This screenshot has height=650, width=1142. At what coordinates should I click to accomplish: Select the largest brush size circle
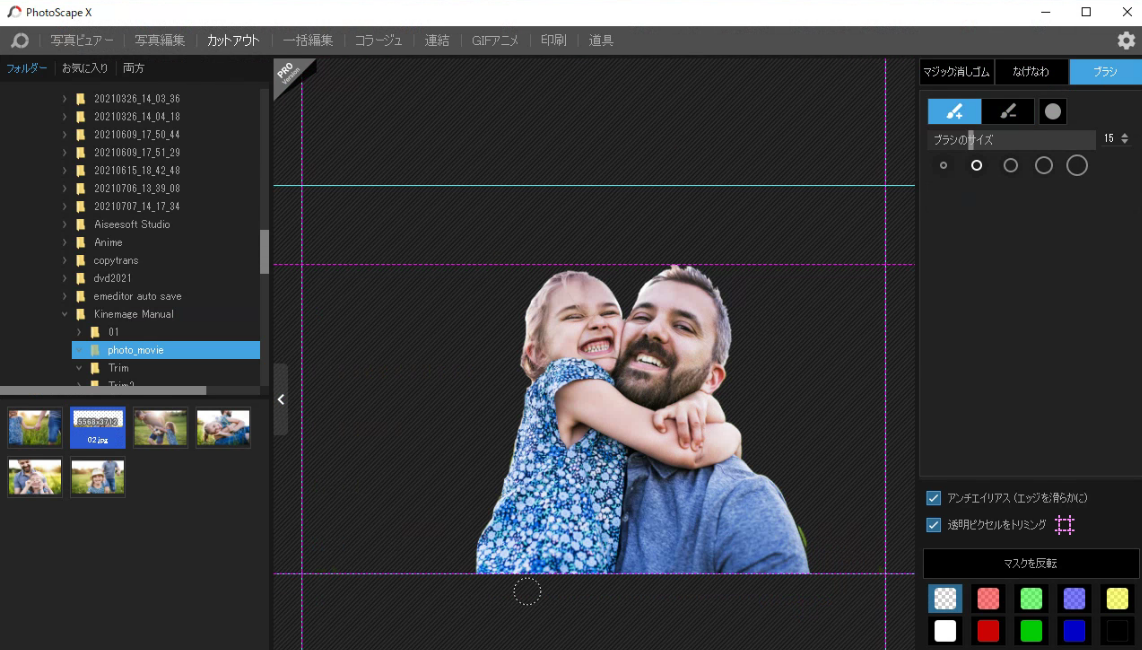point(1077,165)
